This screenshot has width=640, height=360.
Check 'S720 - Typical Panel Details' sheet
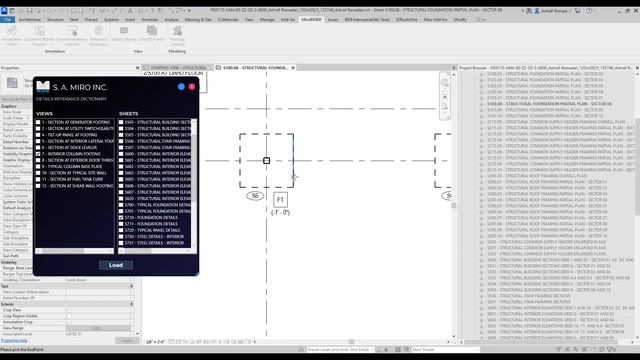point(121,230)
